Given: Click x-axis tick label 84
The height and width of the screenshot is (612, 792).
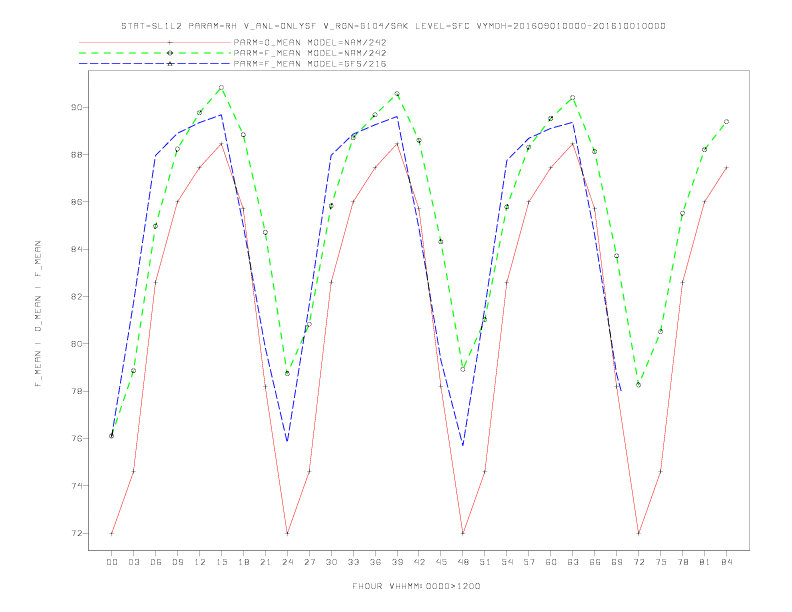Looking at the screenshot, I should (726, 562).
